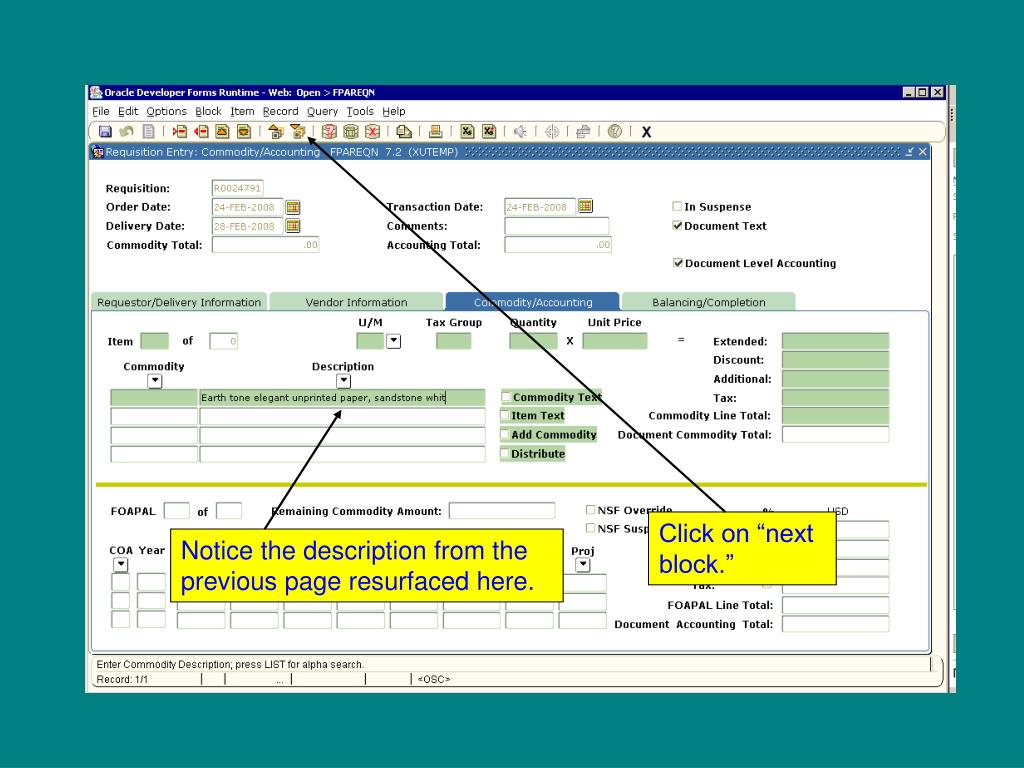Viewport: 1024px width, 768px height.
Task: Click the '<OSC>' status bar indicator
Action: pos(434,679)
